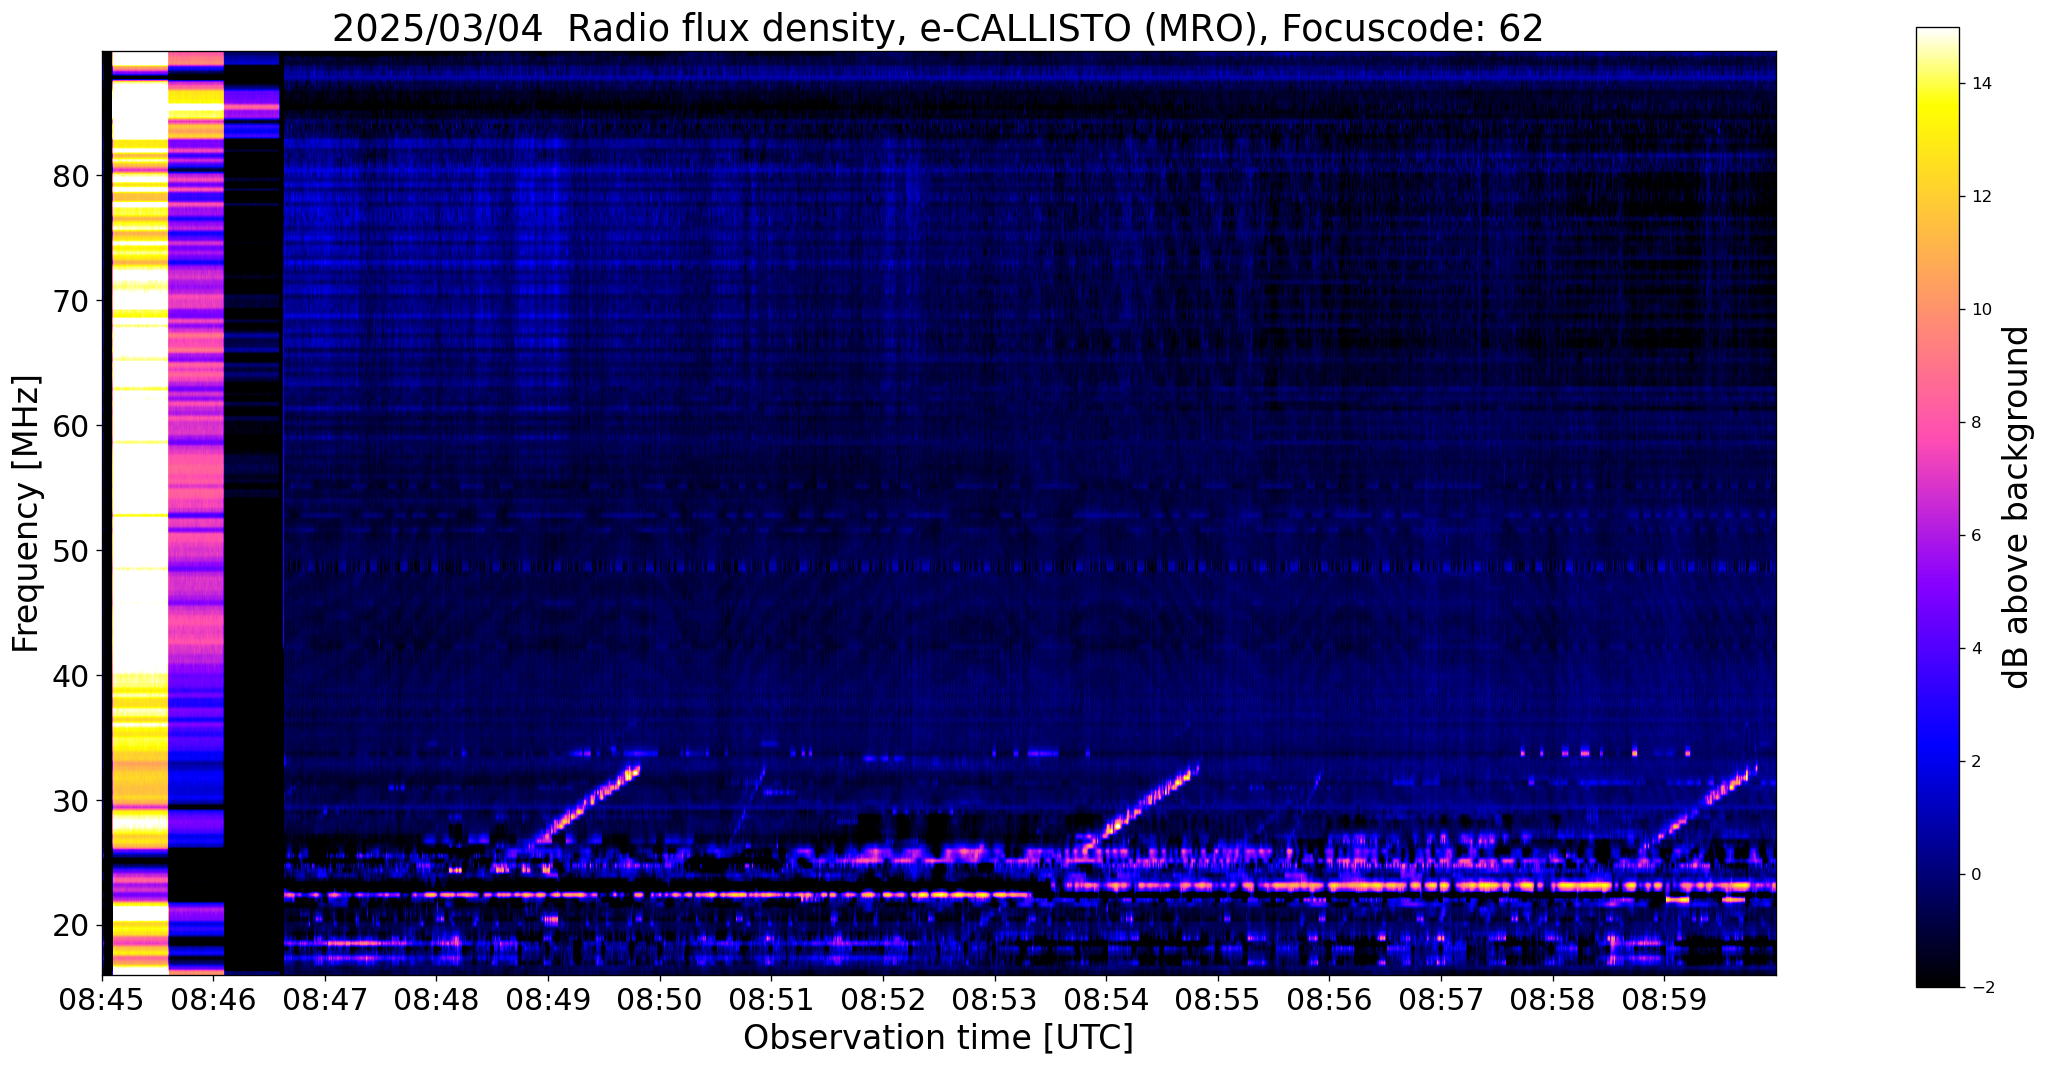
Task: Click the 08:56 time tick label
Action: [1329, 1000]
